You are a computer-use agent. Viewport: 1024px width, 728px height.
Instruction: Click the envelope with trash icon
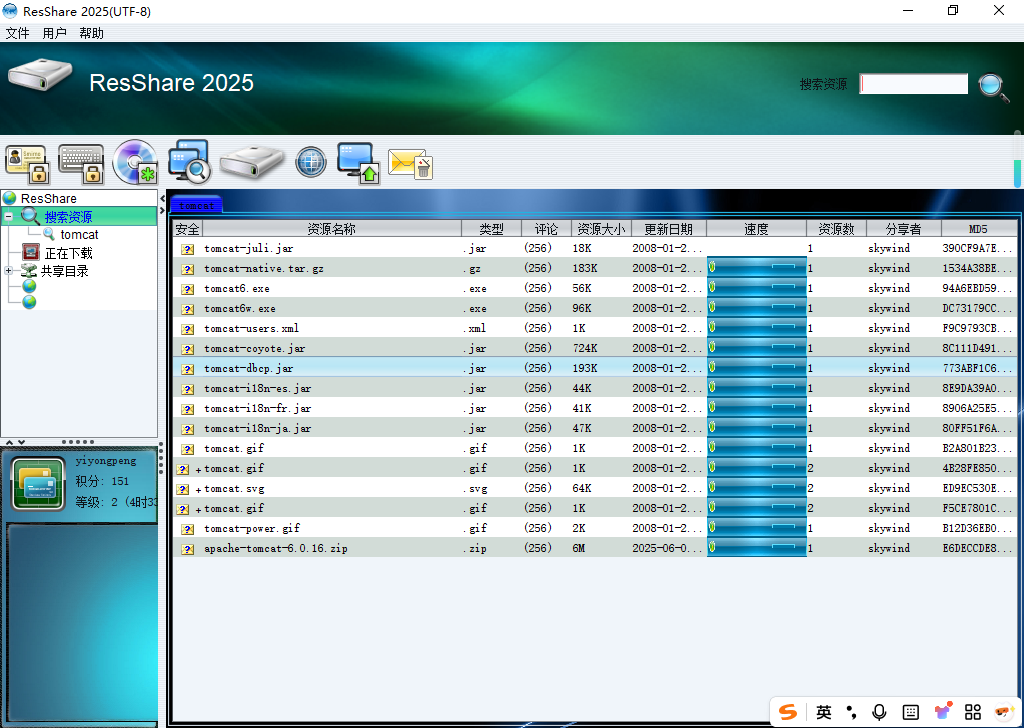[x=410, y=163]
